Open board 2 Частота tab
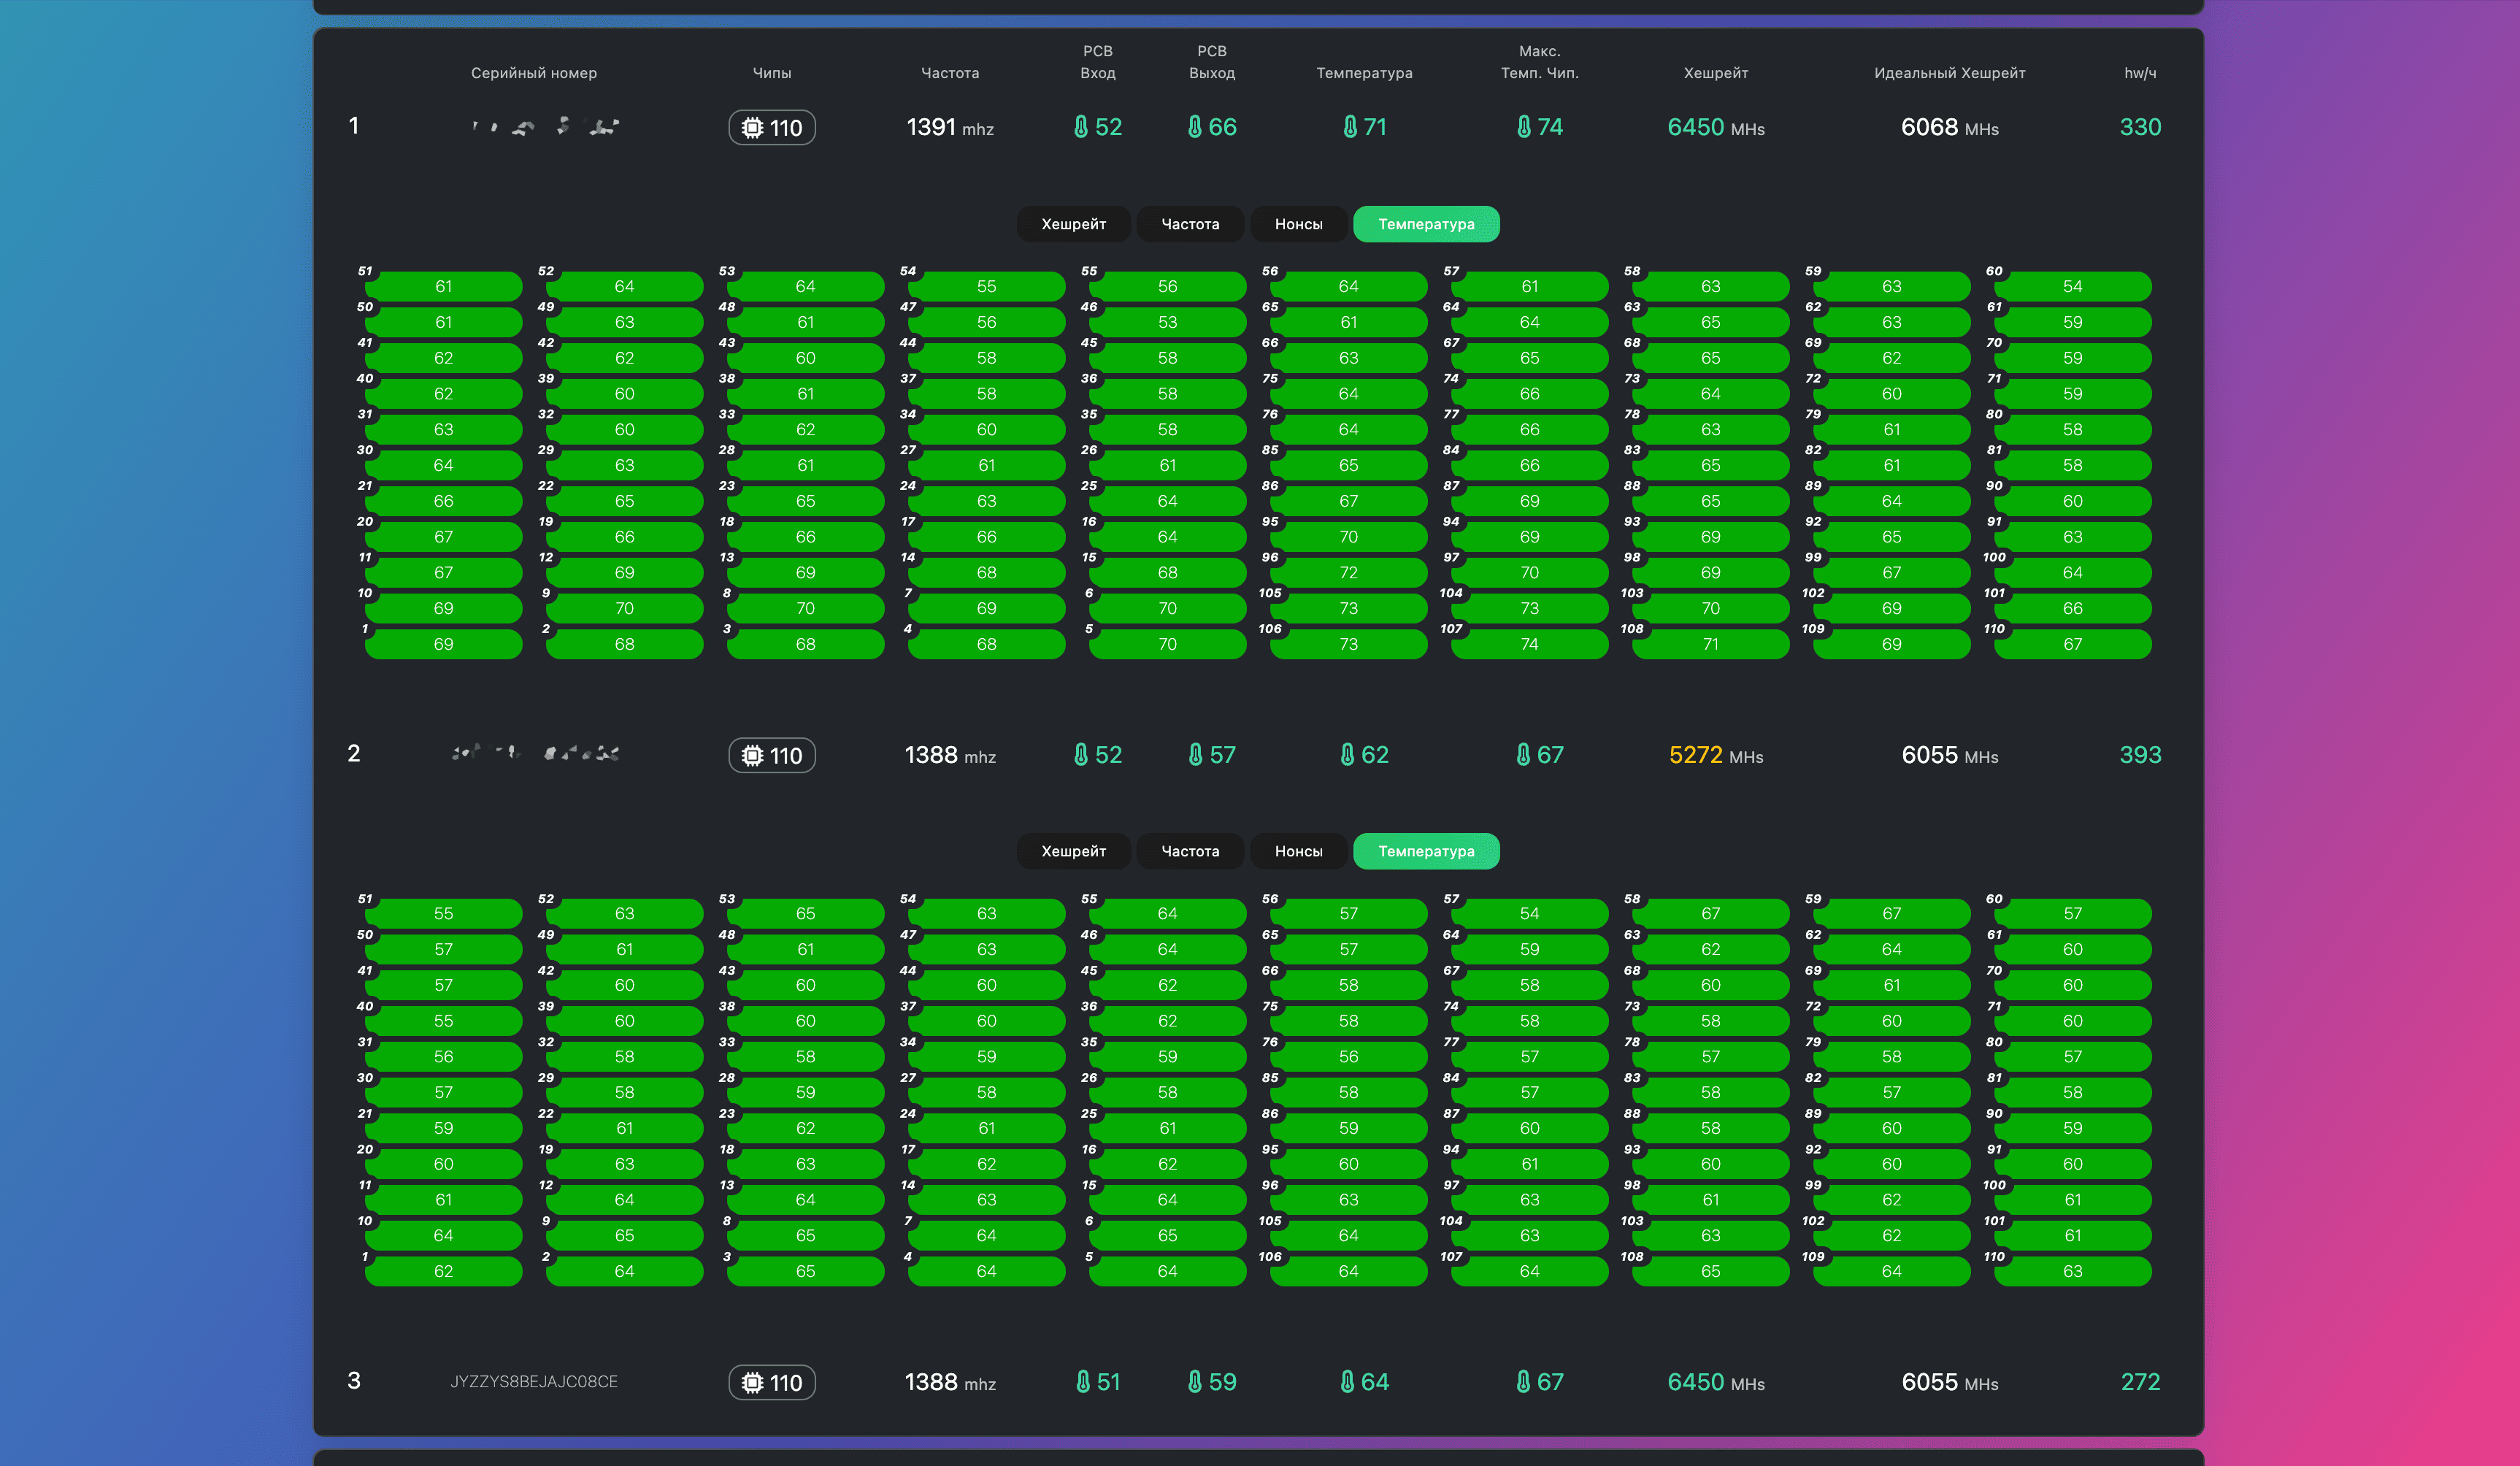 [1190, 851]
